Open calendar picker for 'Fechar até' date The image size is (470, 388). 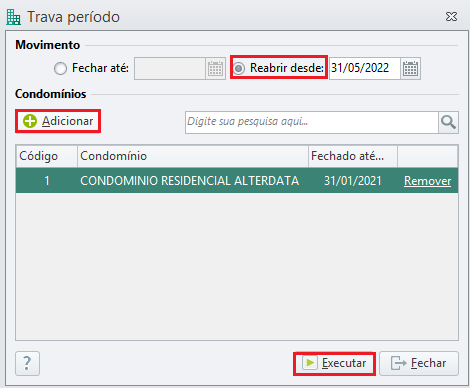tap(215, 68)
